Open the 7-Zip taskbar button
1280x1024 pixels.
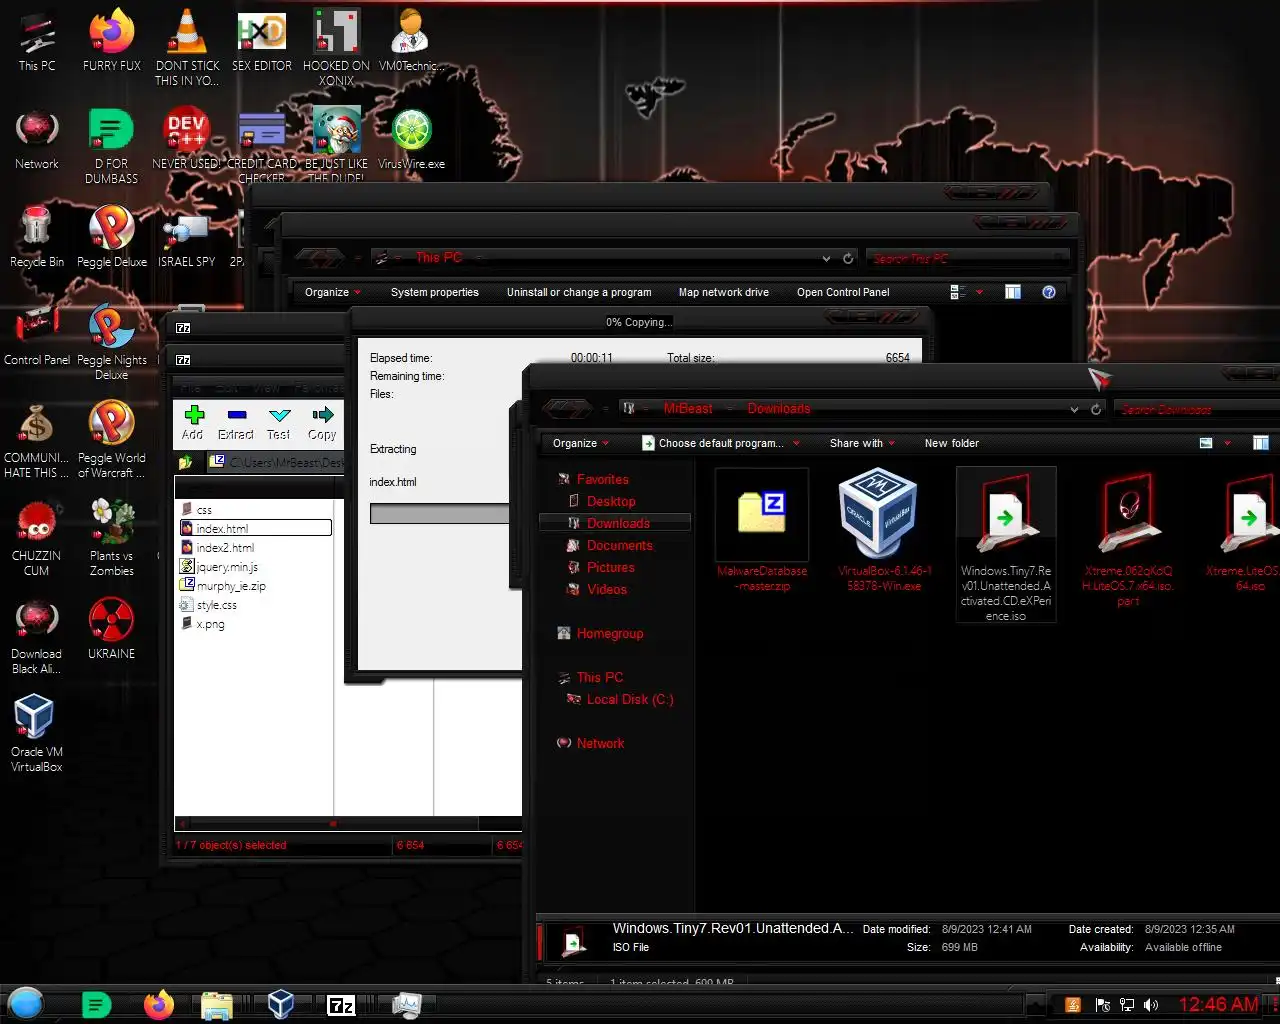341,1005
